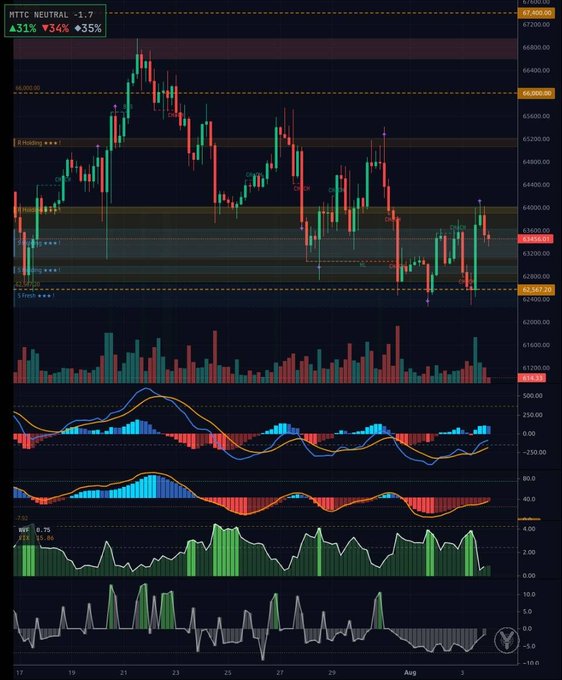Click the 27 date label on time axis
Screen dimensions: 562x680
(x=280, y=673)
